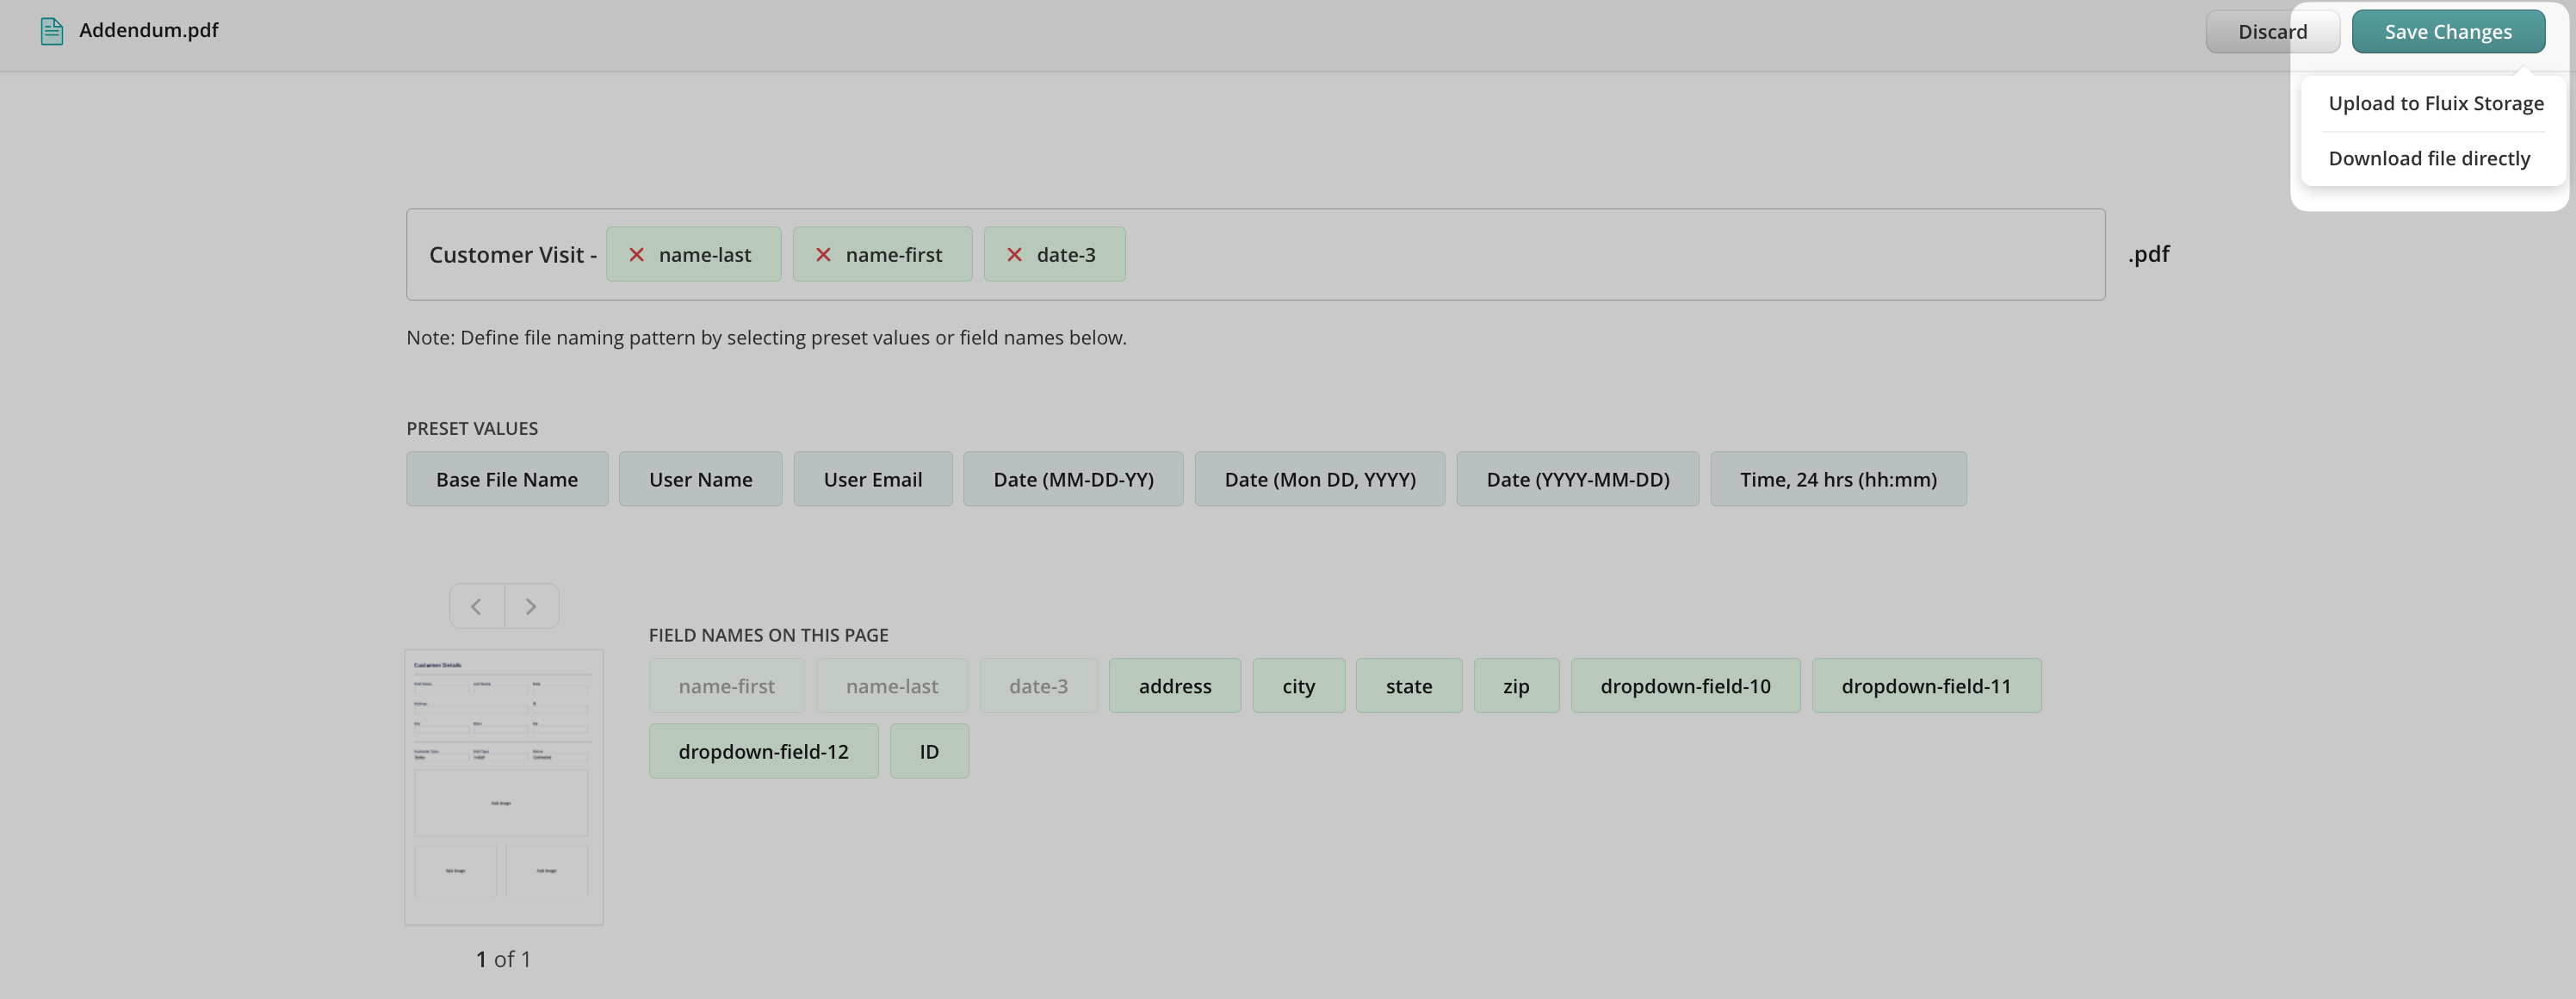Go to previous page with left chevron
This screenshot has width=2576, height=999.
coord(477,606)
